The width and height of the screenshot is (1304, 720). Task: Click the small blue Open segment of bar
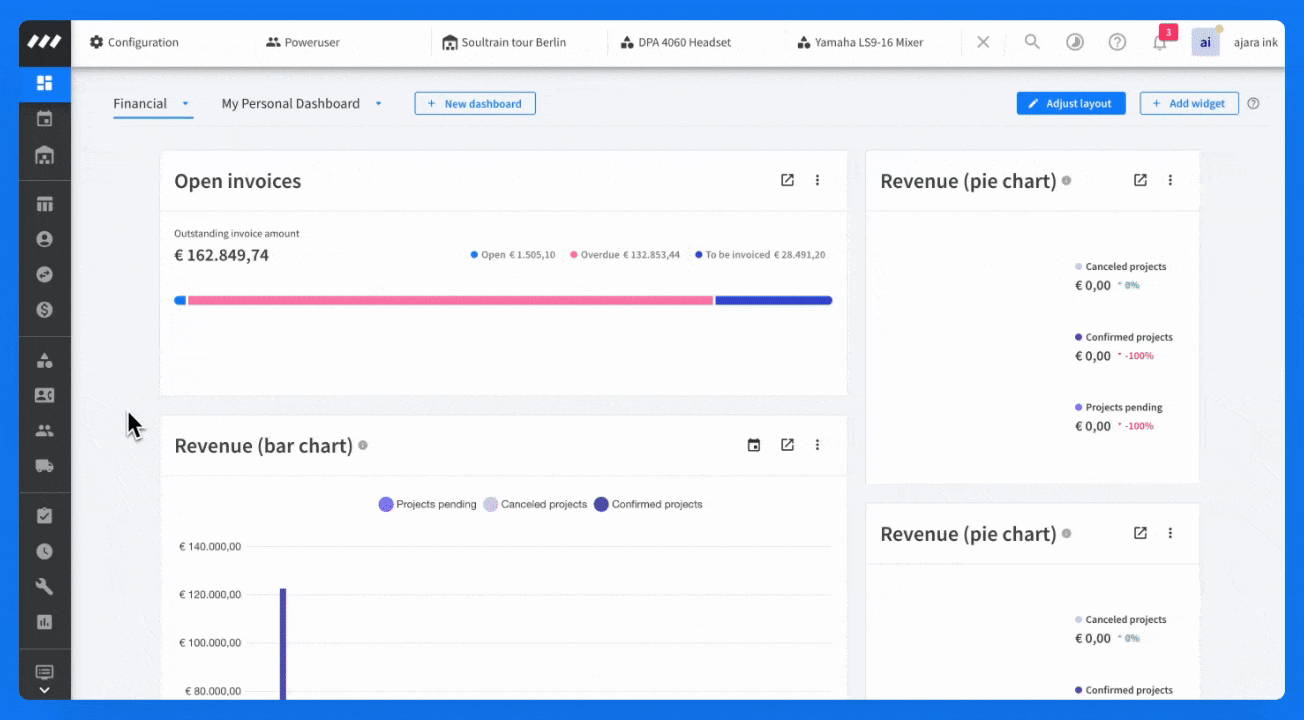click(x=180, y=300)
